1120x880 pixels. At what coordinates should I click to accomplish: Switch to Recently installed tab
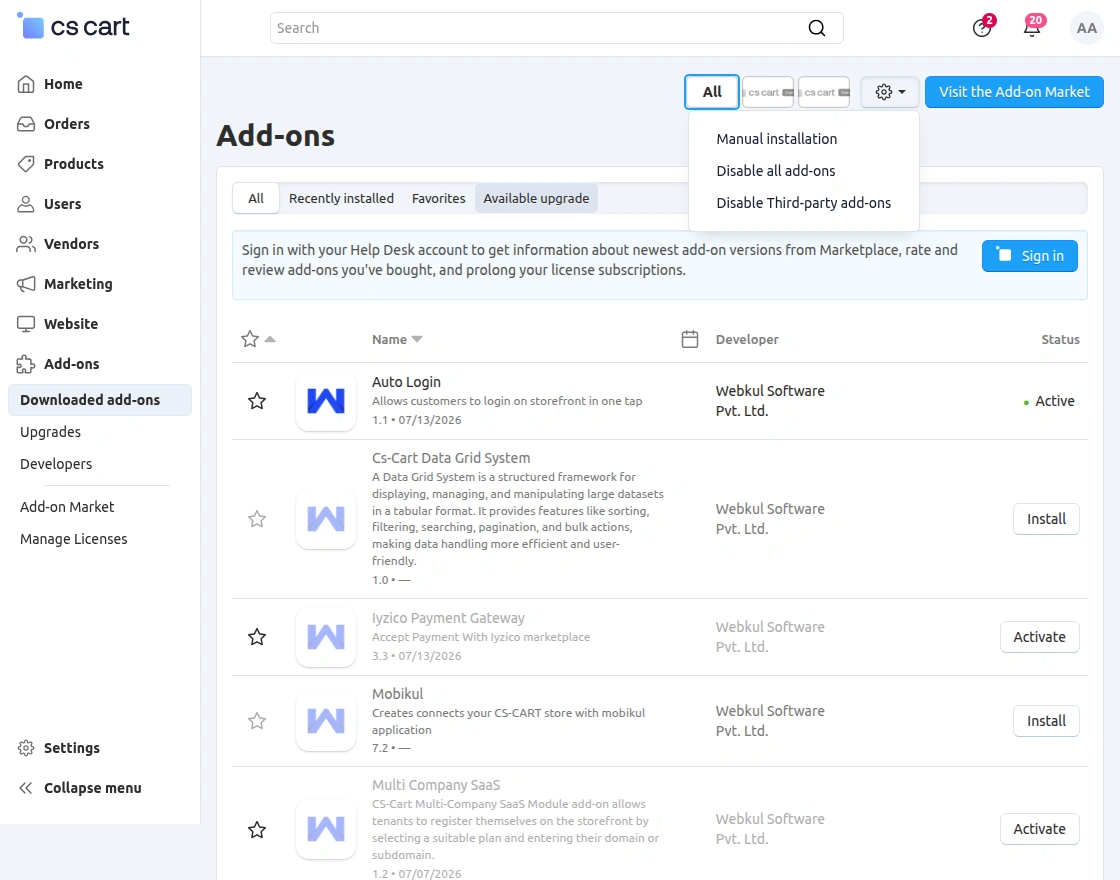(341, 198)
